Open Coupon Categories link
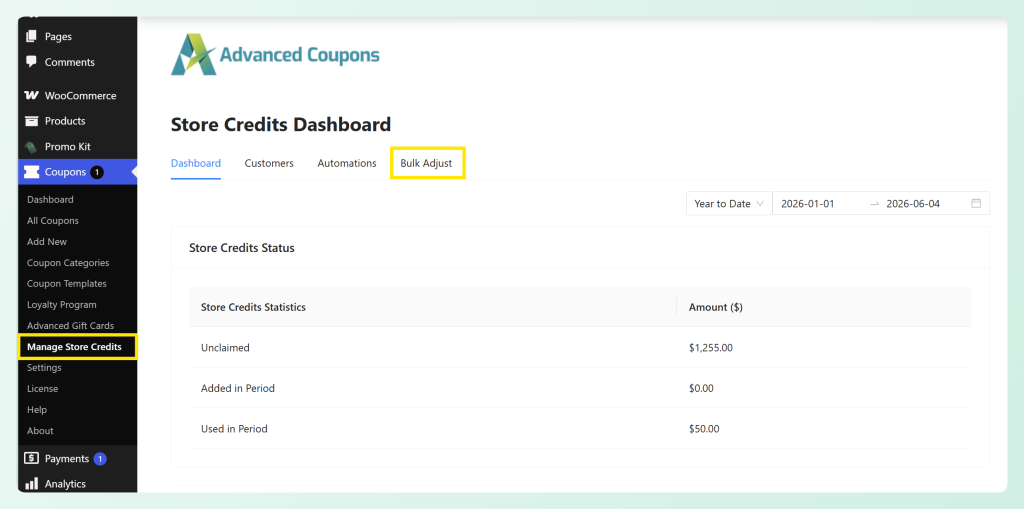1024x509 pixels. [68, 263]
